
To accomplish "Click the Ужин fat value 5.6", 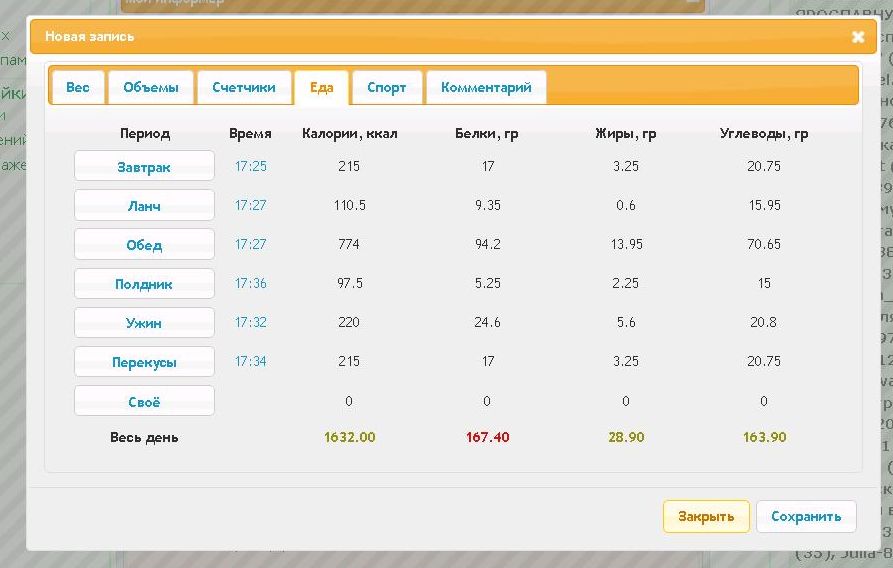I will point(626,322).
